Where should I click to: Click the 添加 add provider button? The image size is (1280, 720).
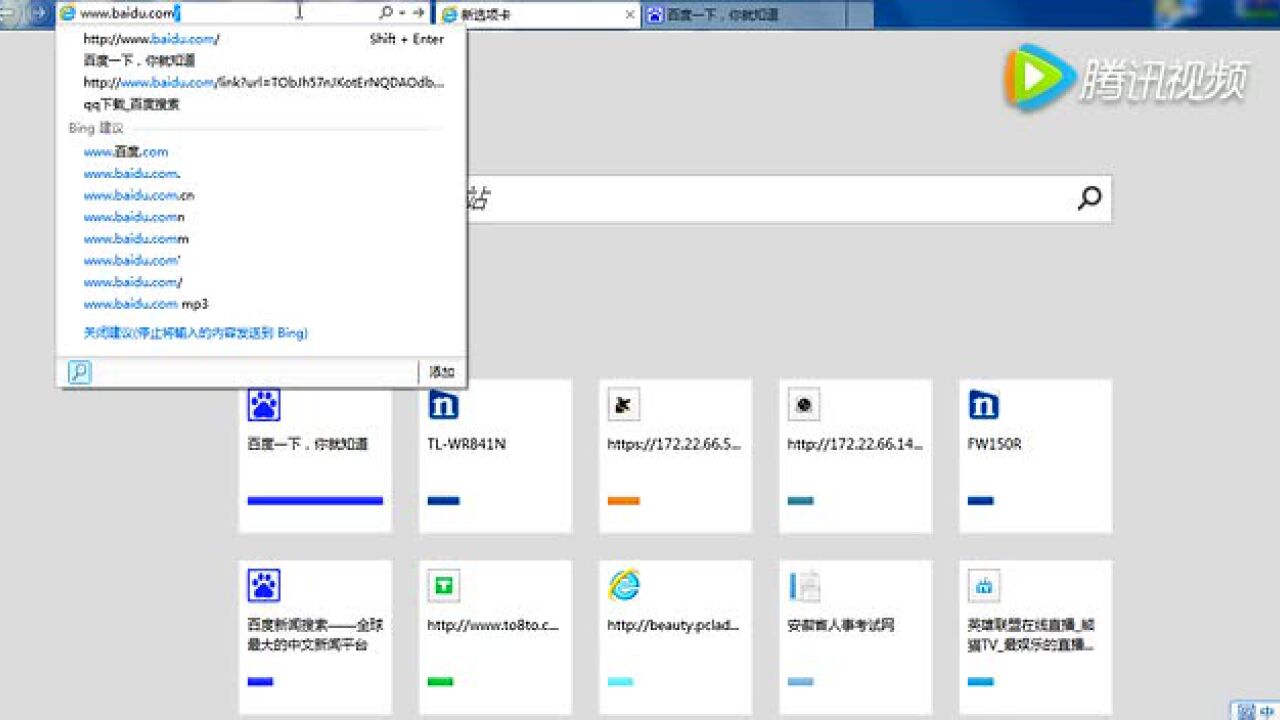(442, 372)
